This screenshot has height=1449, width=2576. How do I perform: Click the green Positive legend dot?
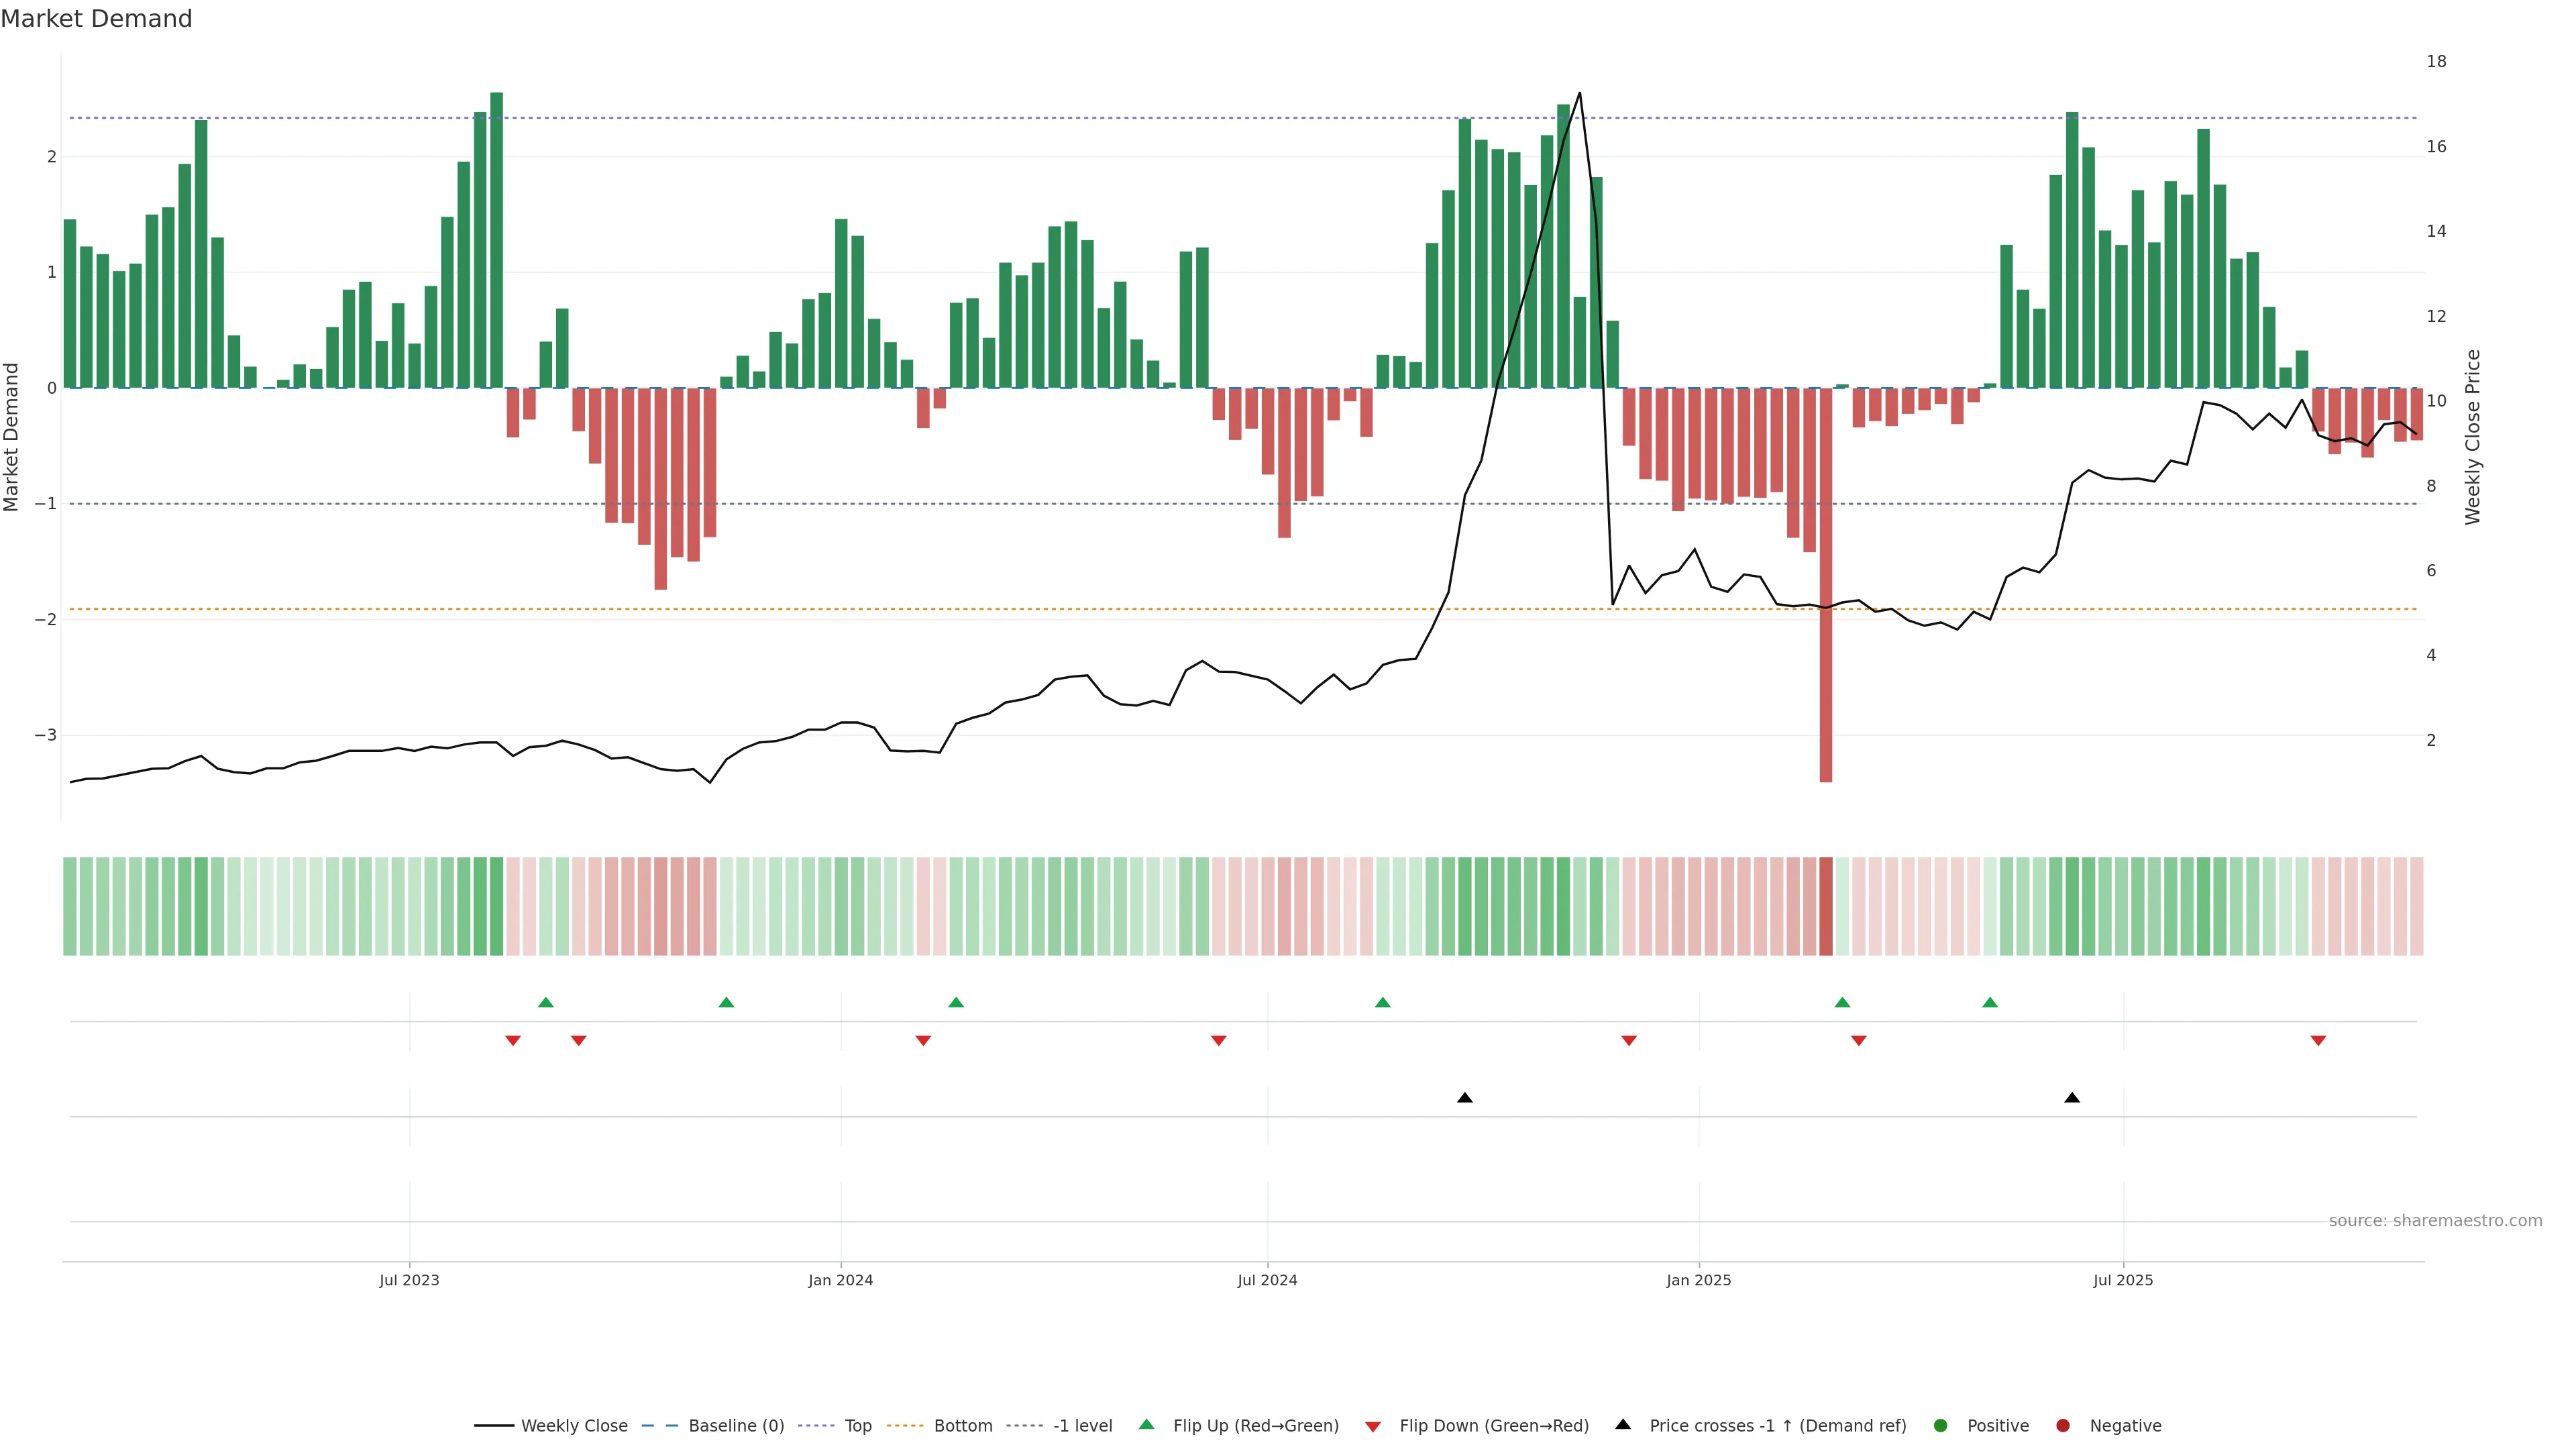[1941, 1426]
